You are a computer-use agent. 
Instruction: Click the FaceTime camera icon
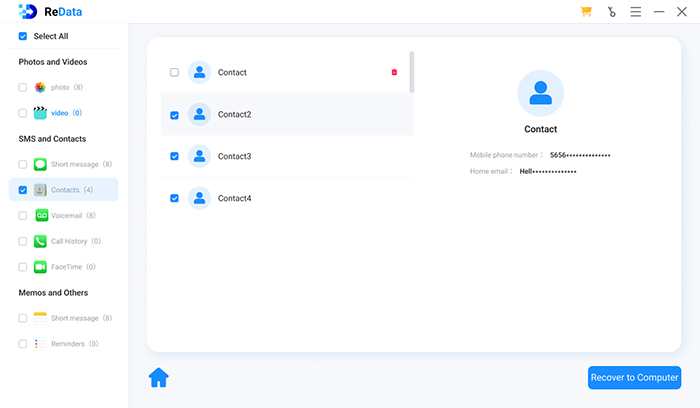coord(40,267)
